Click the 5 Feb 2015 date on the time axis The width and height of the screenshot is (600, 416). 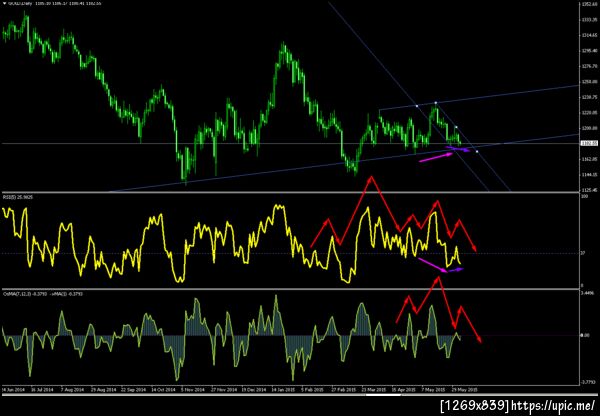[x=314, y=389]
